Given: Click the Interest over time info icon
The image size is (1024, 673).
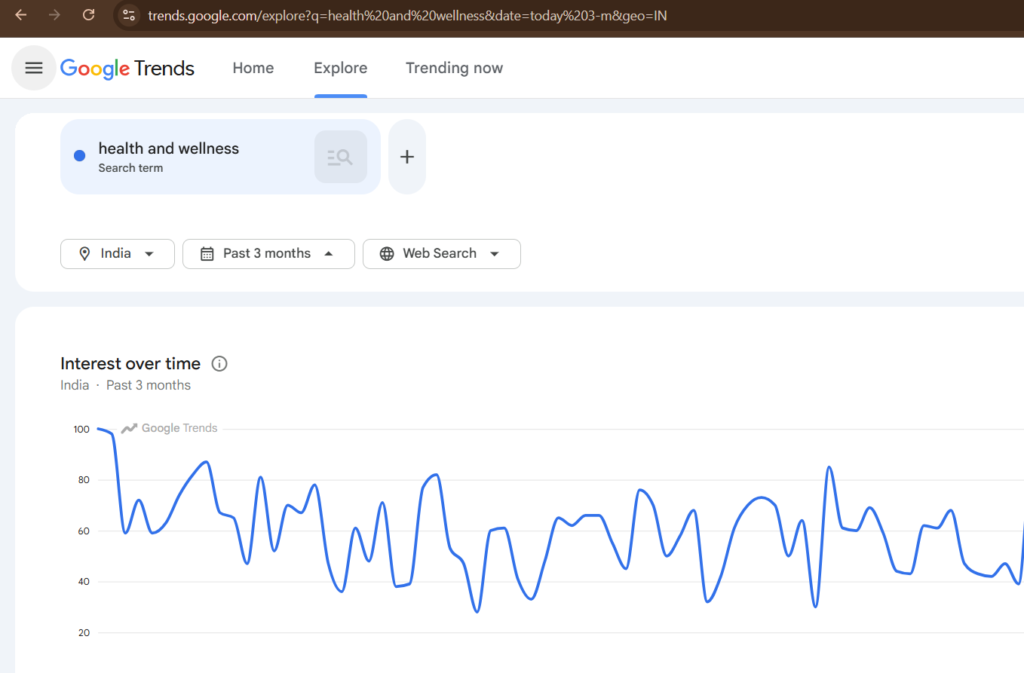Looking at the screenshot, I should tap(219, 363).
